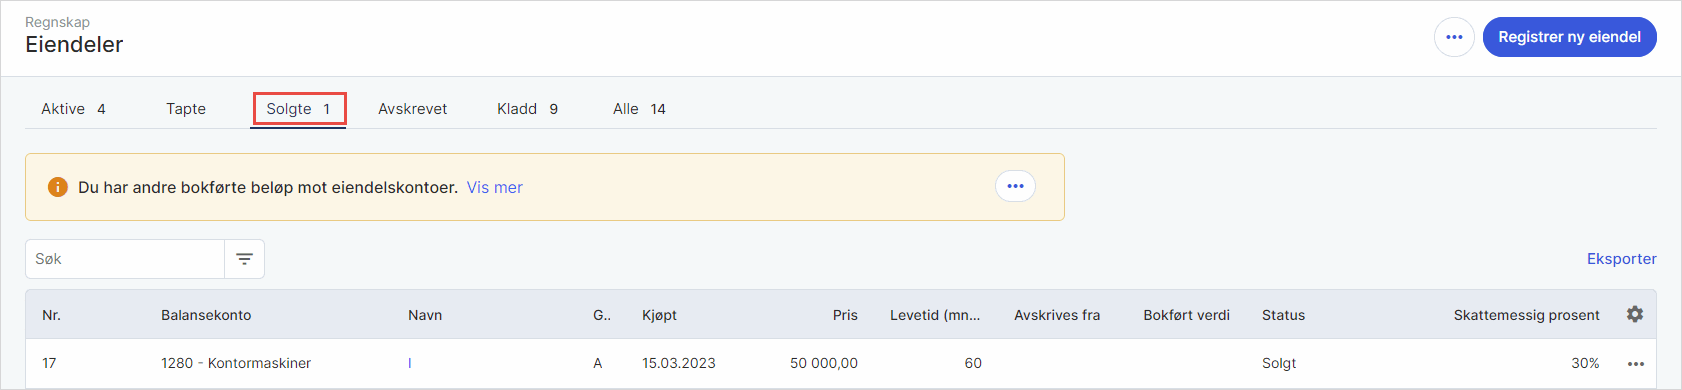This screenshot has height=390, width=1682.
Task: Open the three-dot menu beside Registrer ny eiendel
Action: tap(1454, 37)
